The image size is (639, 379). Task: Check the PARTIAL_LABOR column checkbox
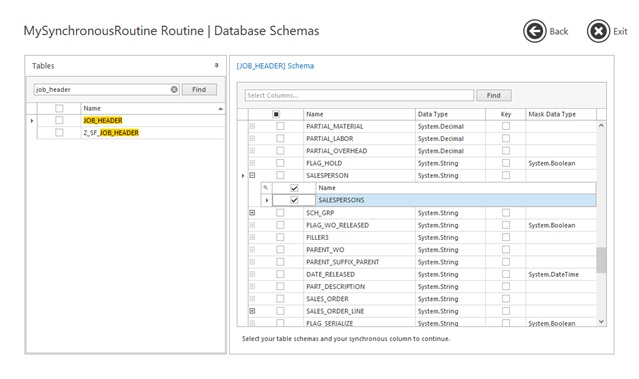(280, 139)
